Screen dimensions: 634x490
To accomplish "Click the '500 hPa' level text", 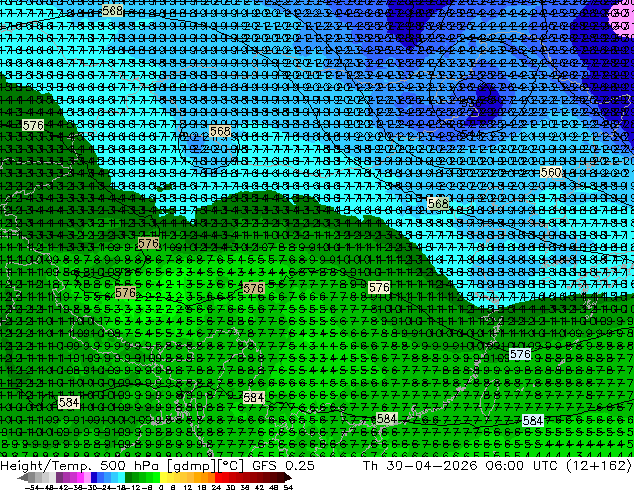I will (x=129, y=466).
